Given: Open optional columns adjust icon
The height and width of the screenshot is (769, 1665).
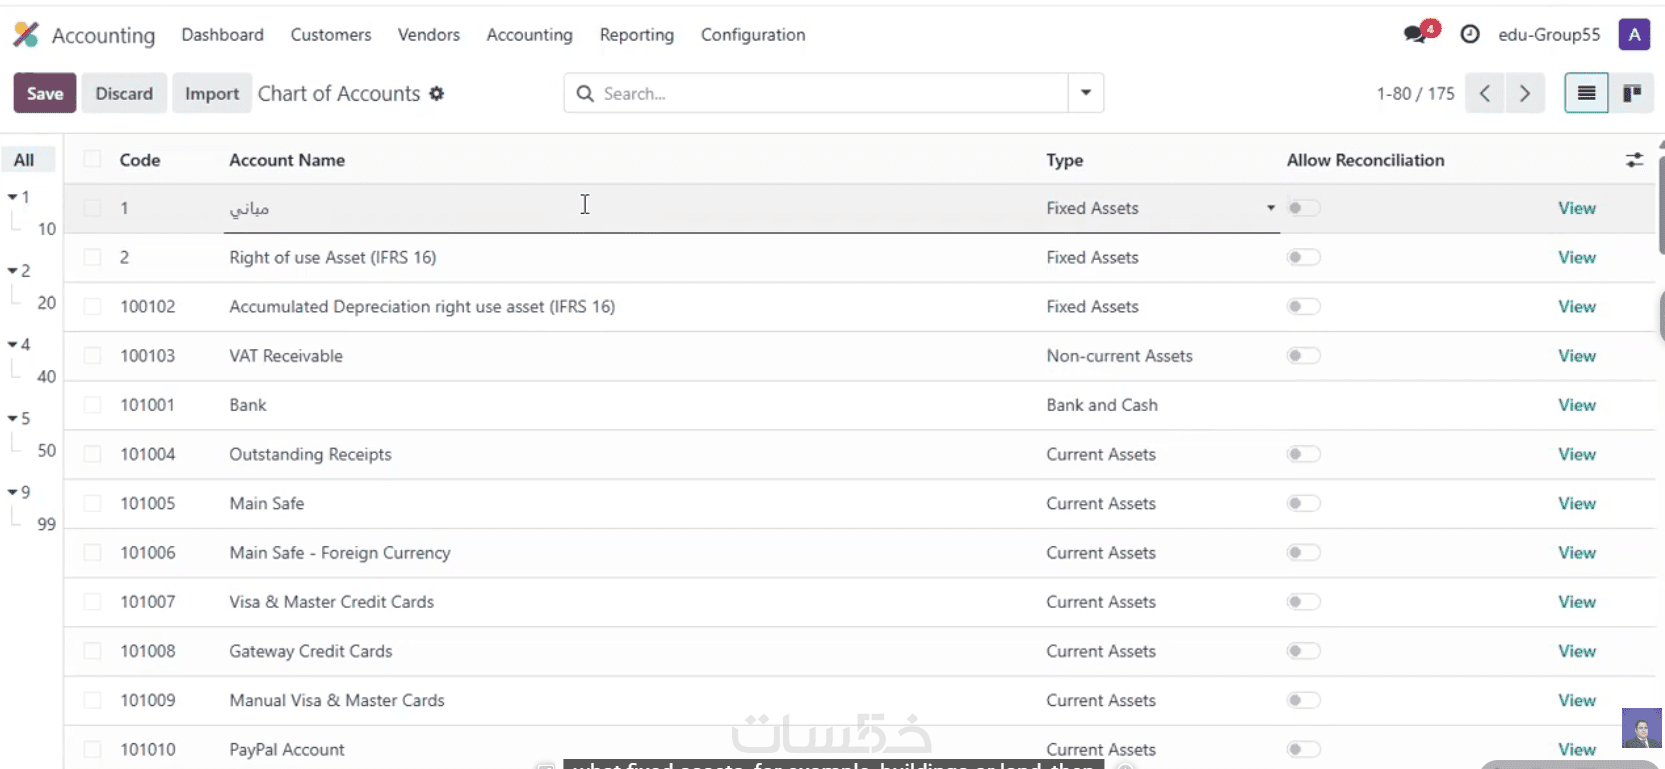Looking at the screenshot, I should coord(1634,160).
